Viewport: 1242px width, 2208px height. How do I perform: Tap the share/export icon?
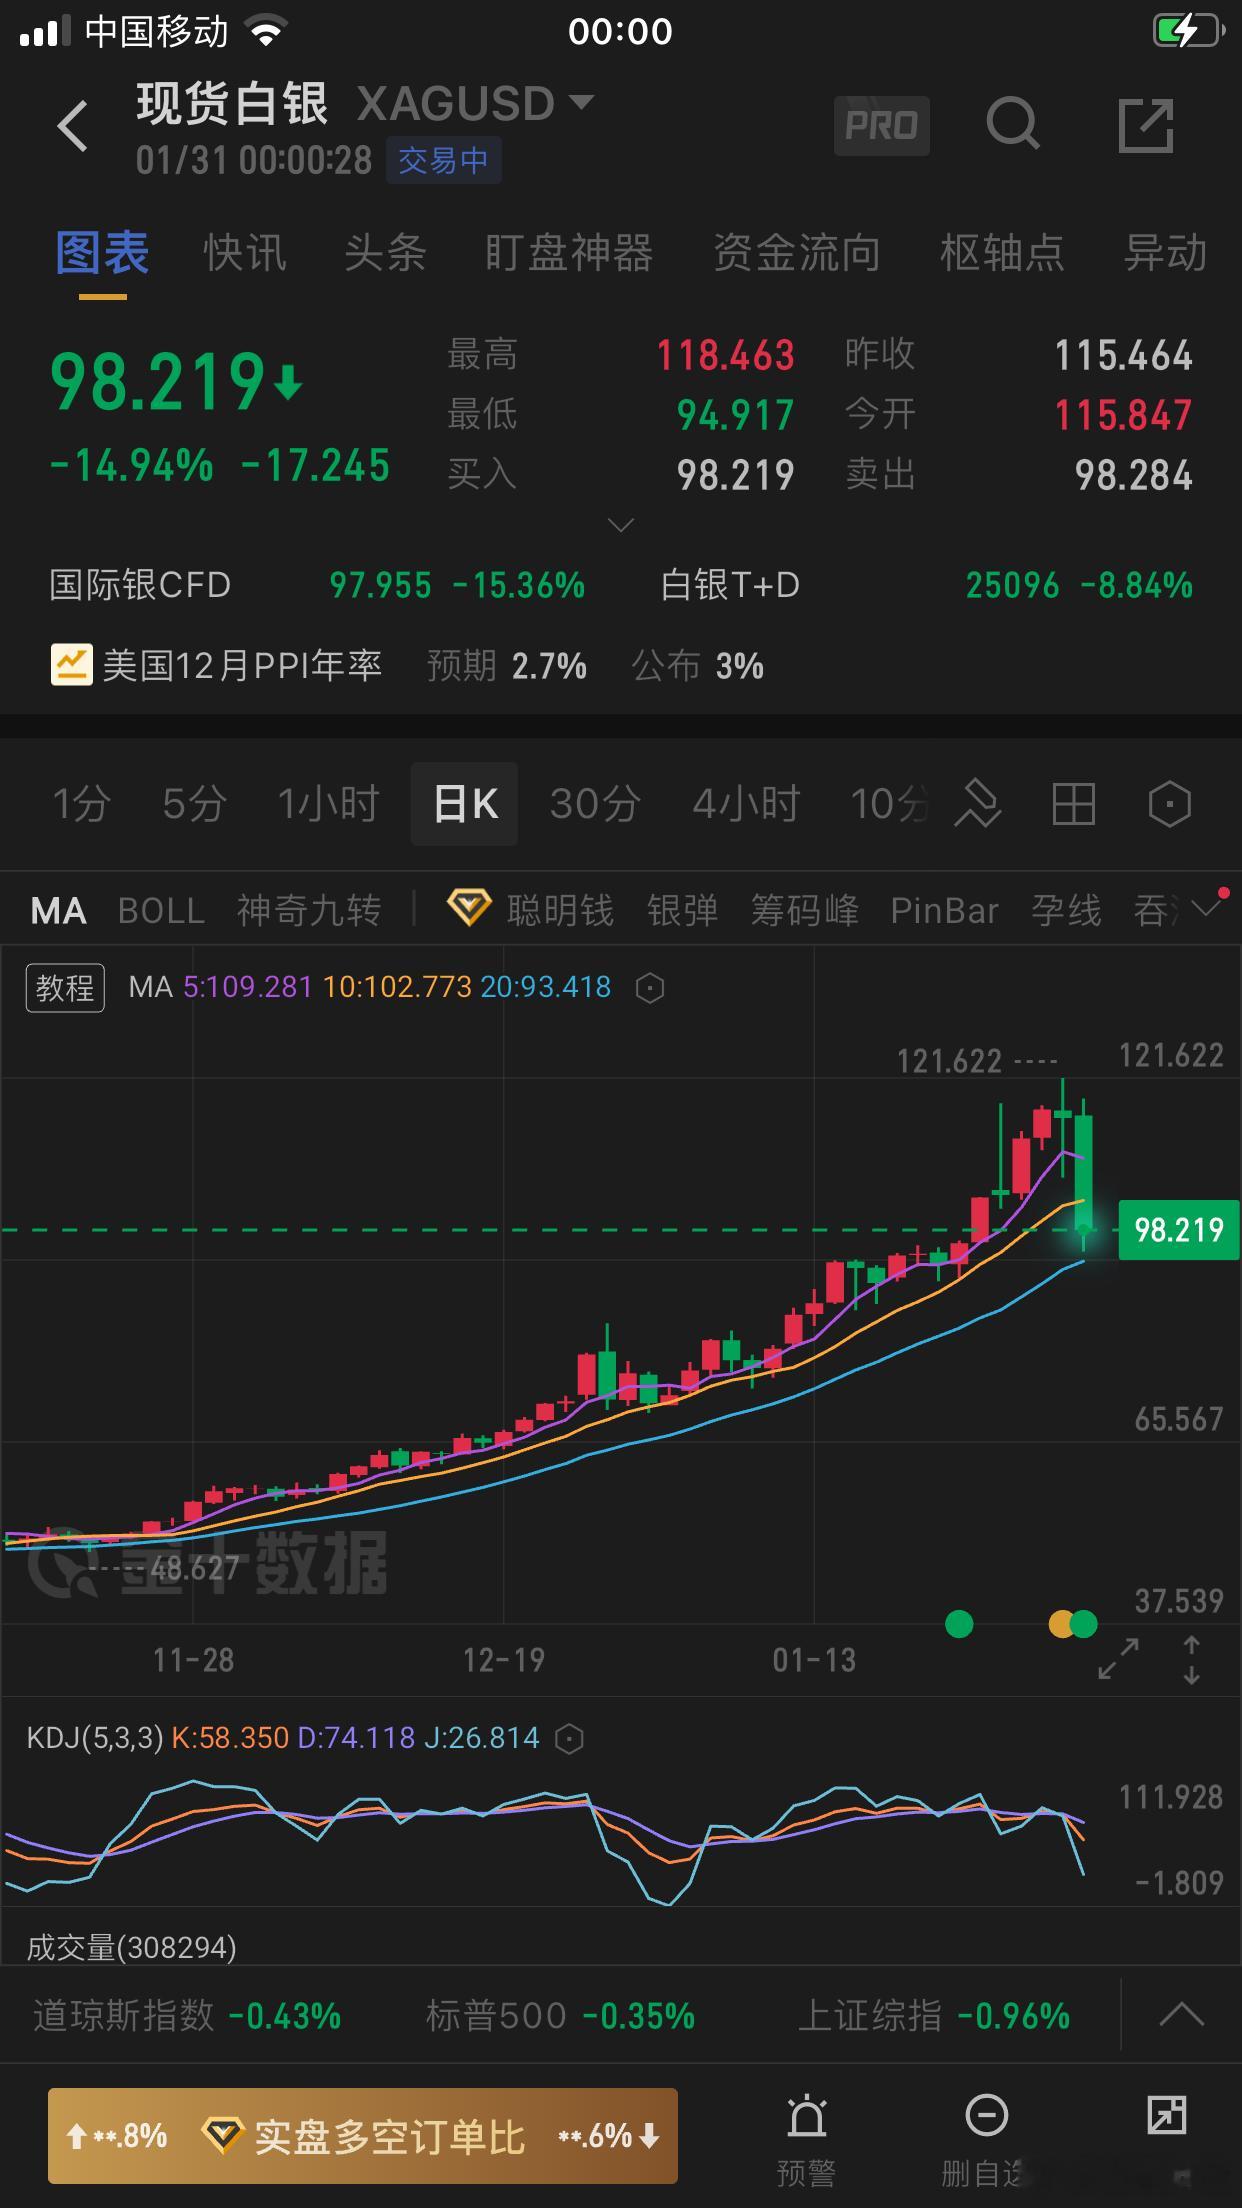point(1145,125)
